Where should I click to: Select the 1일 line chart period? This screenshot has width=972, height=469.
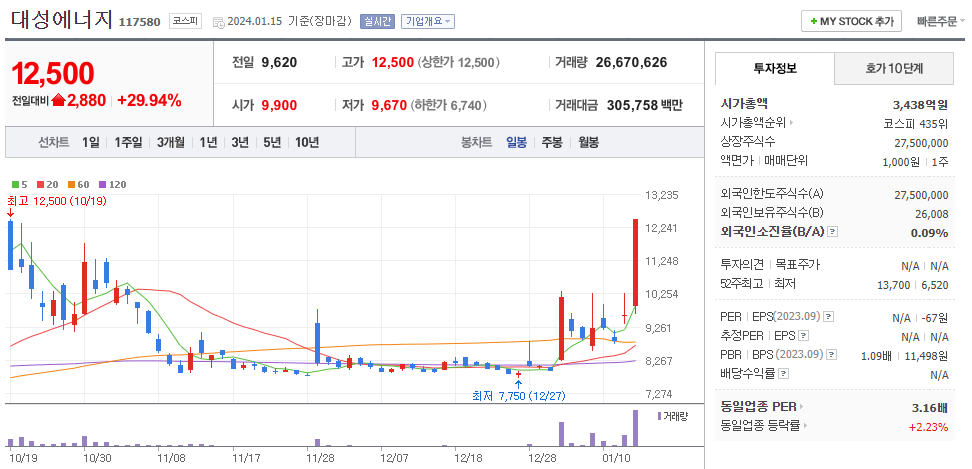coord(91,142)
